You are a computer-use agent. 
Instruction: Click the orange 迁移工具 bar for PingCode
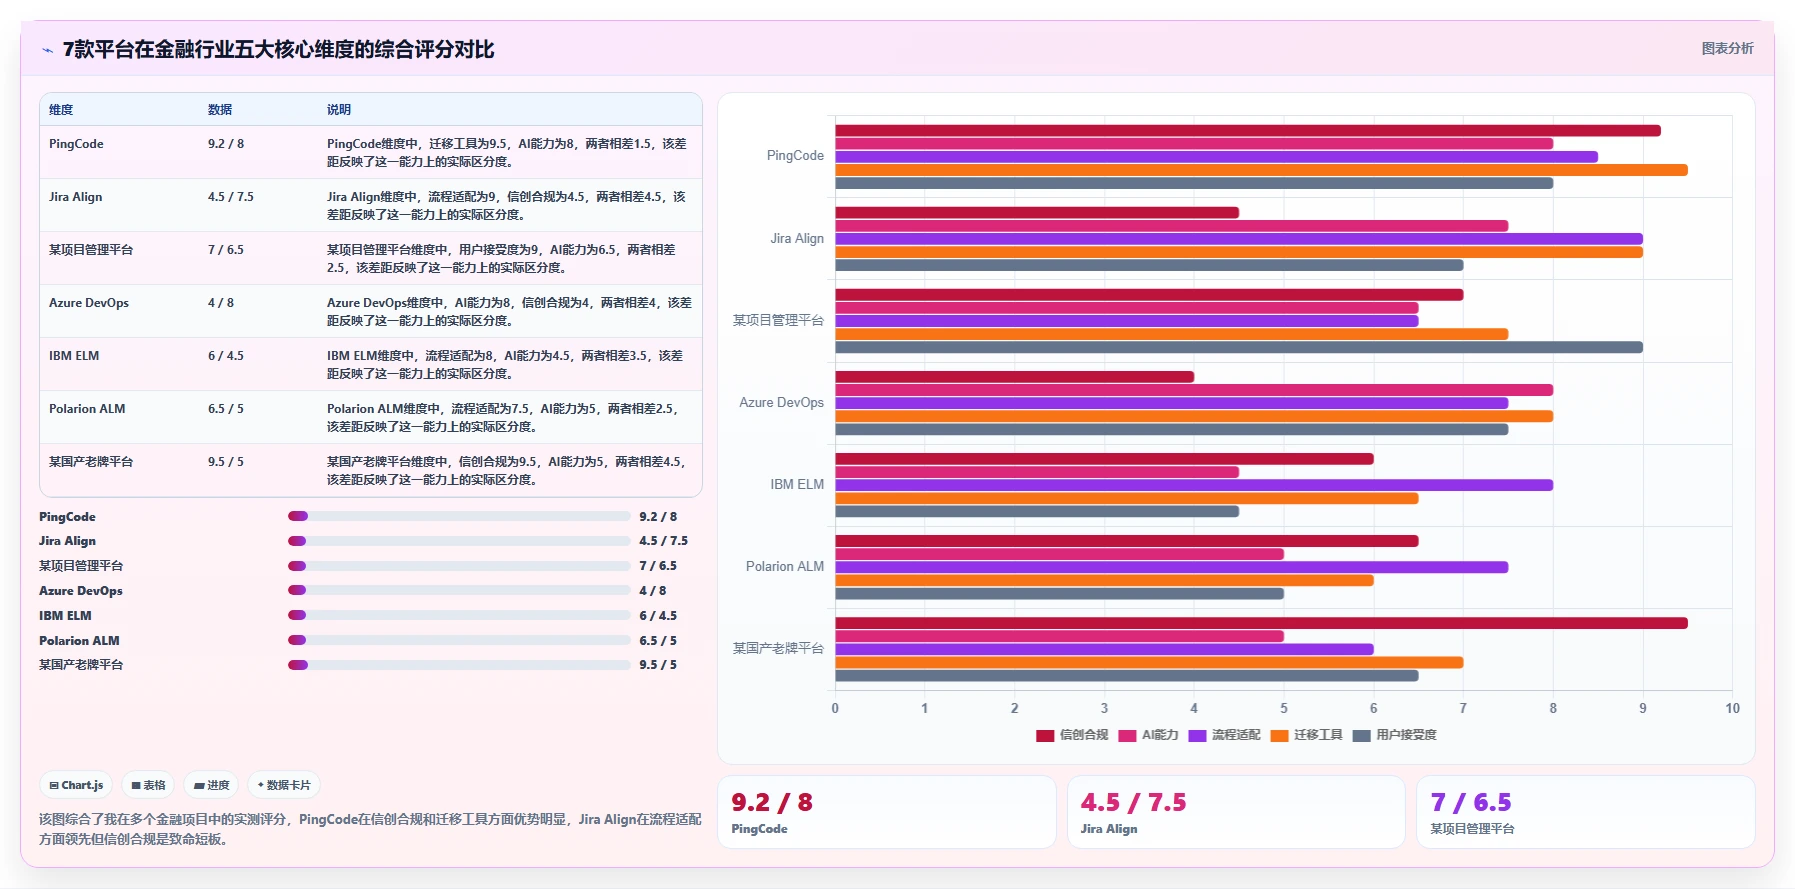point(1261,170)
